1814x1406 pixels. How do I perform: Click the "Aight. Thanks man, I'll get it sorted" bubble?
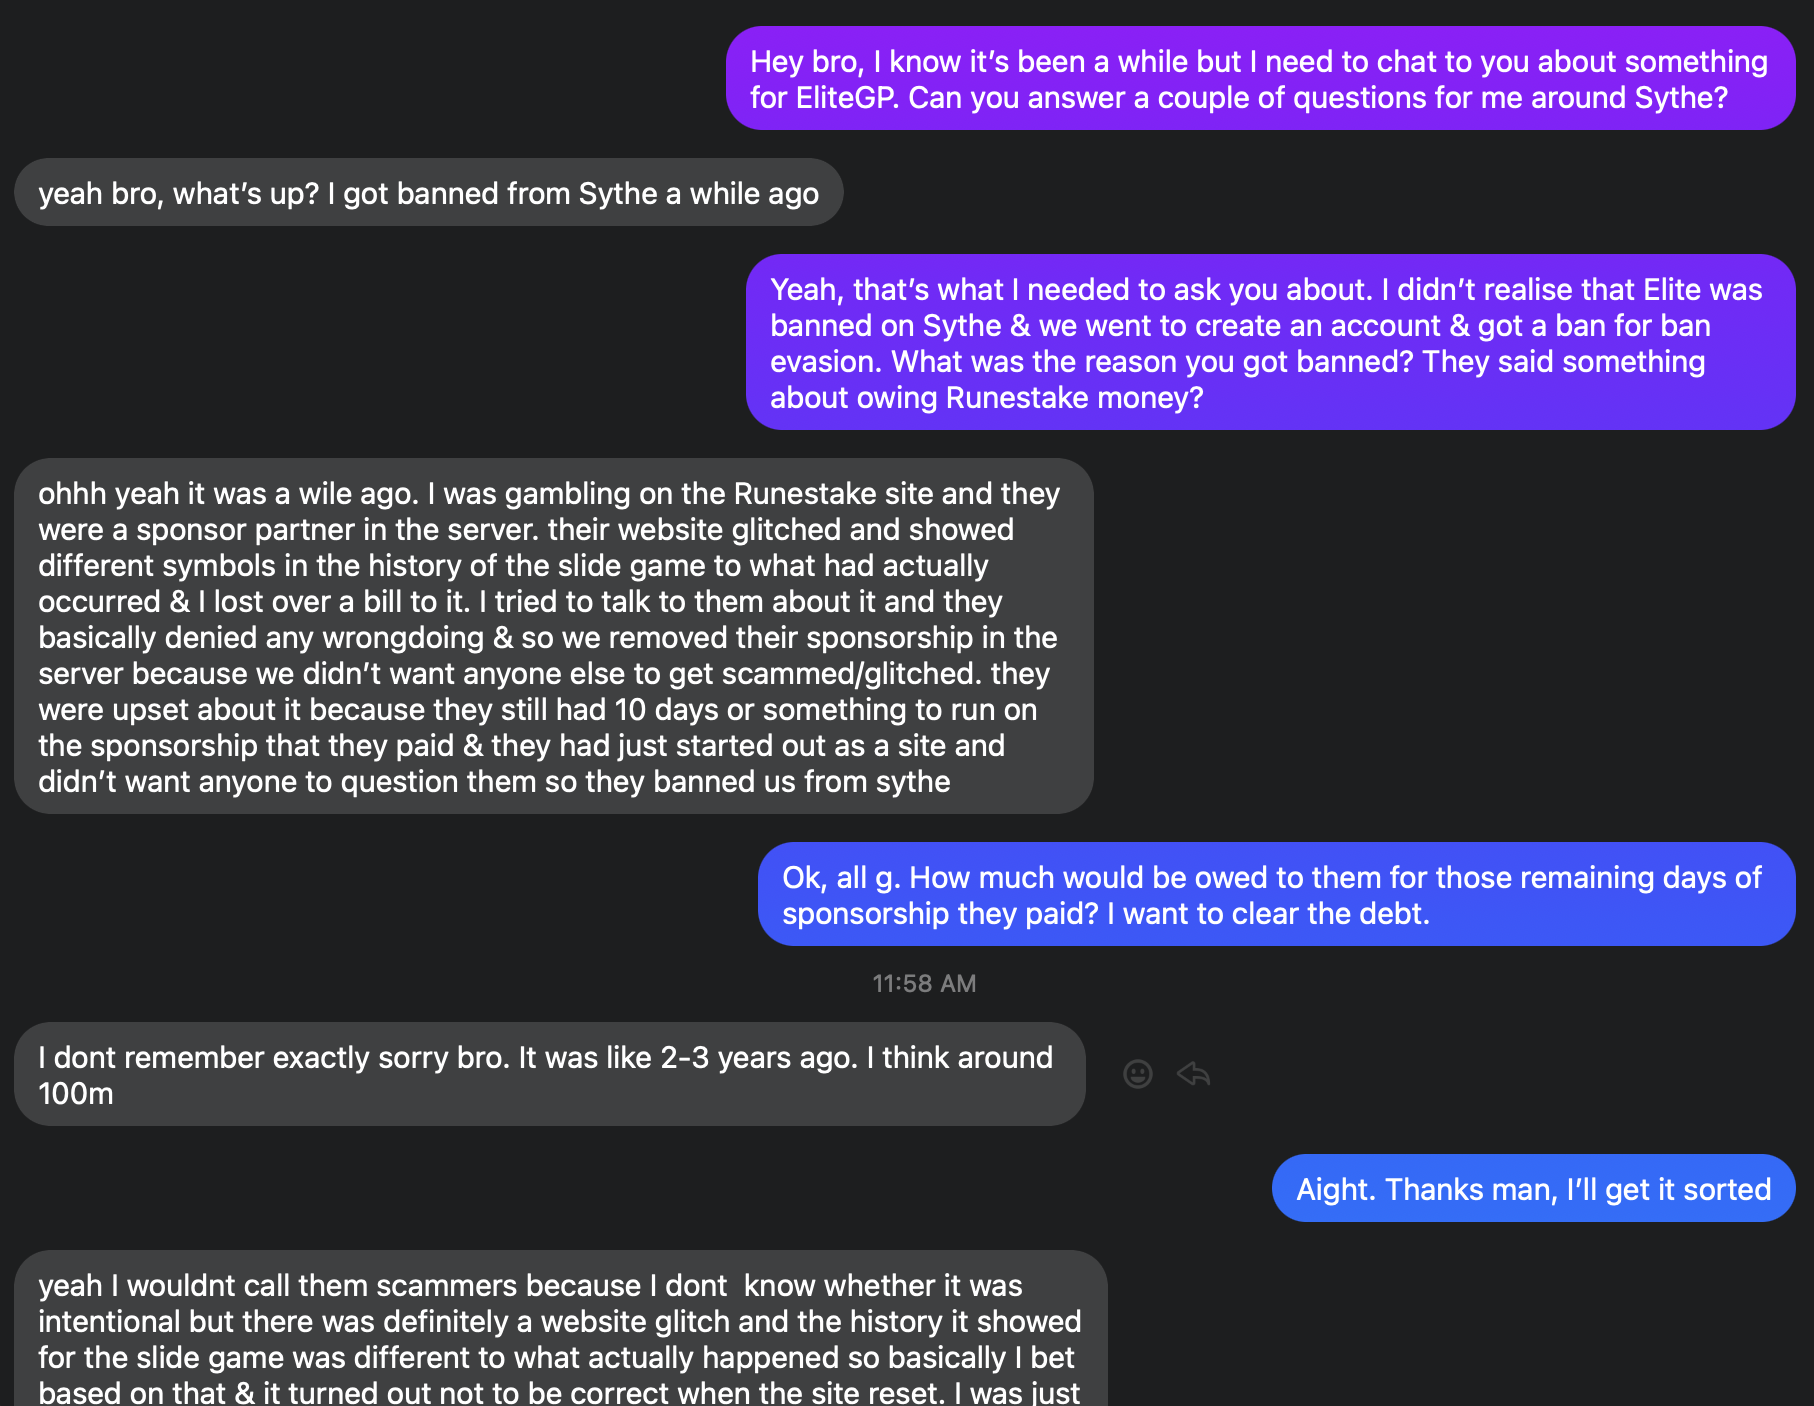tap(1534, 1189)
